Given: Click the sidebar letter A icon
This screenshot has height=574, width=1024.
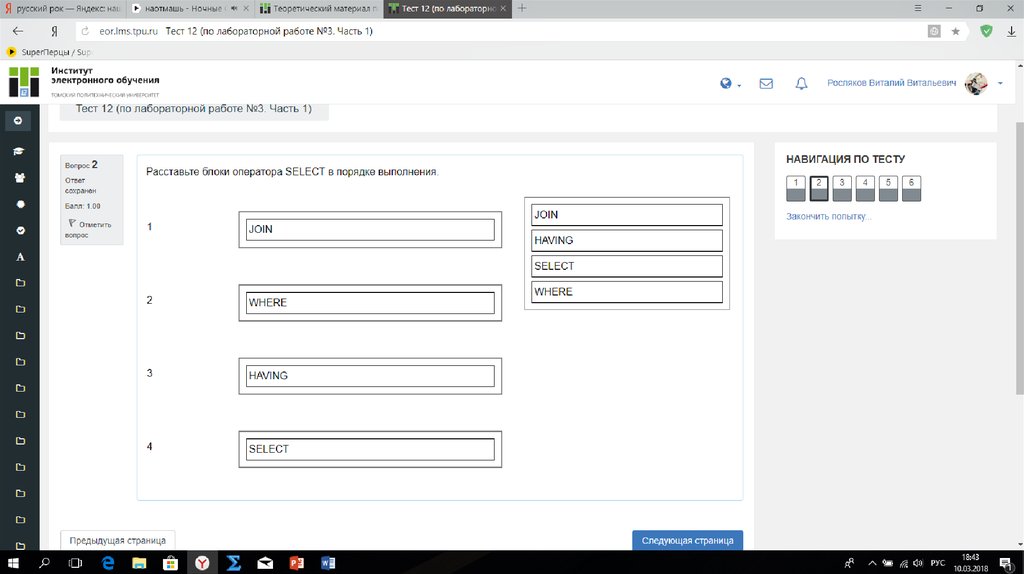Looking at the screenshot, I should coord(20,257).
